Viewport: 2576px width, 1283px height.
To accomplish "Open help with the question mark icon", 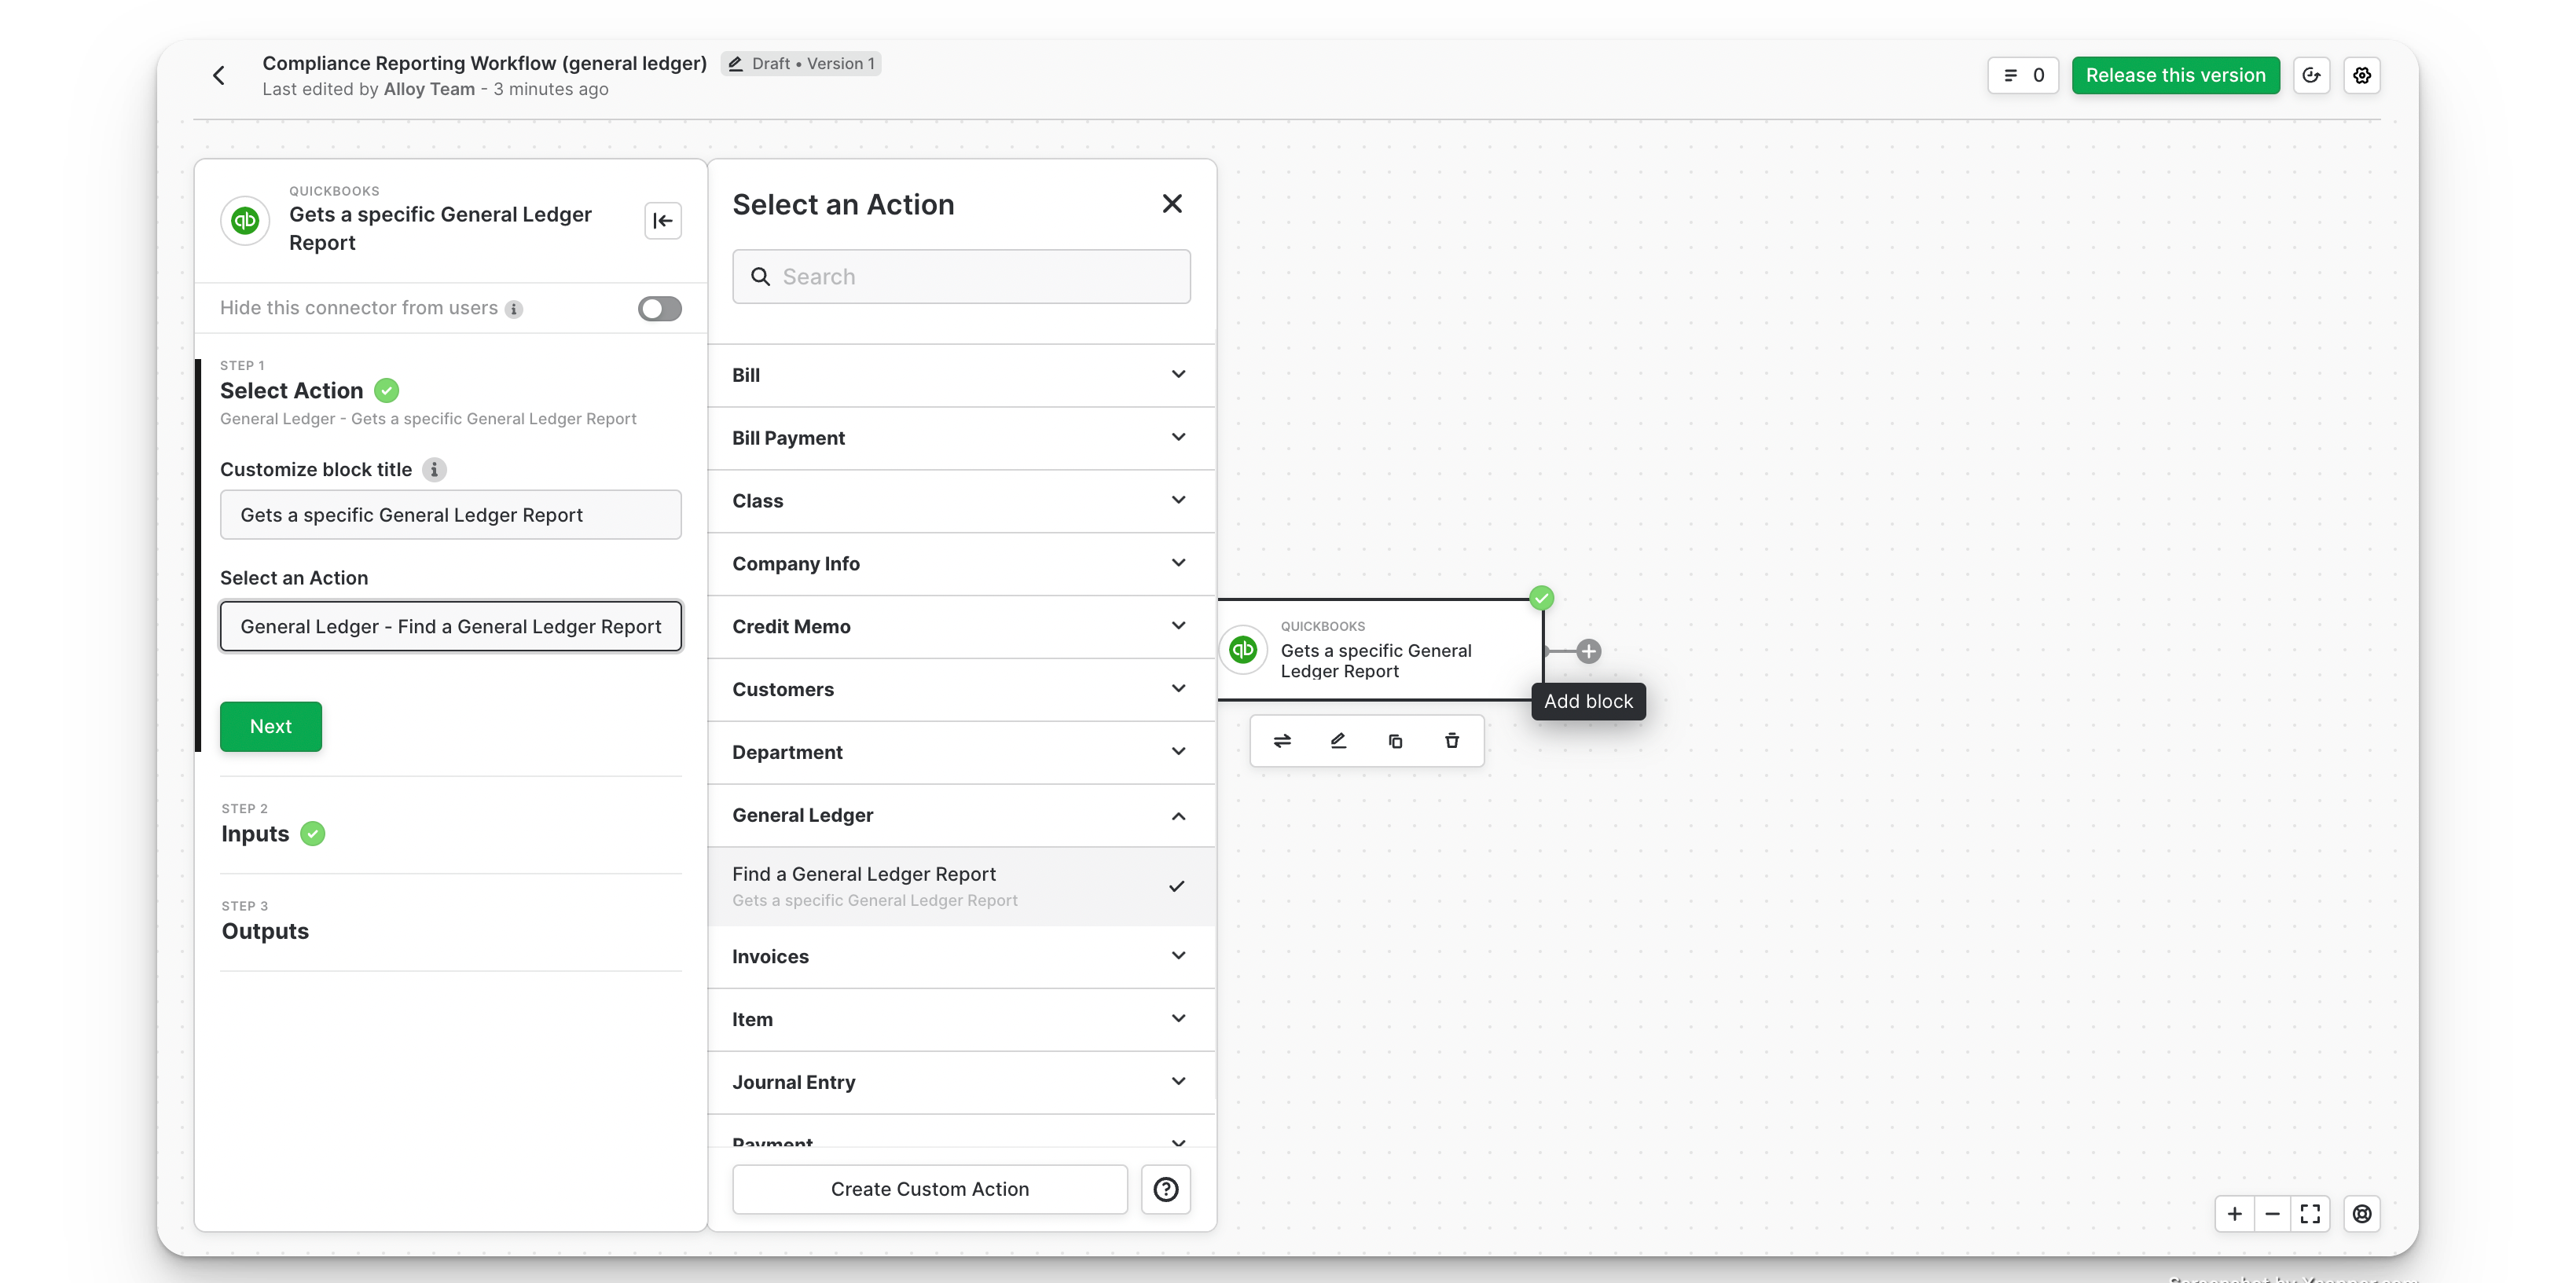I will tap(1165, 1189).
